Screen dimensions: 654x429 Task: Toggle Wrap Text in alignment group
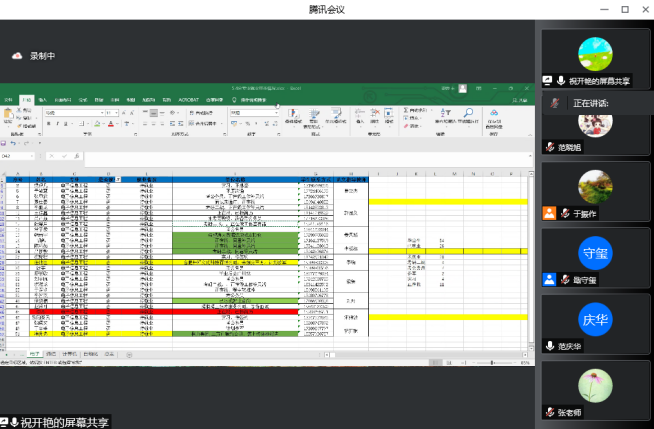tap(200, 112)
